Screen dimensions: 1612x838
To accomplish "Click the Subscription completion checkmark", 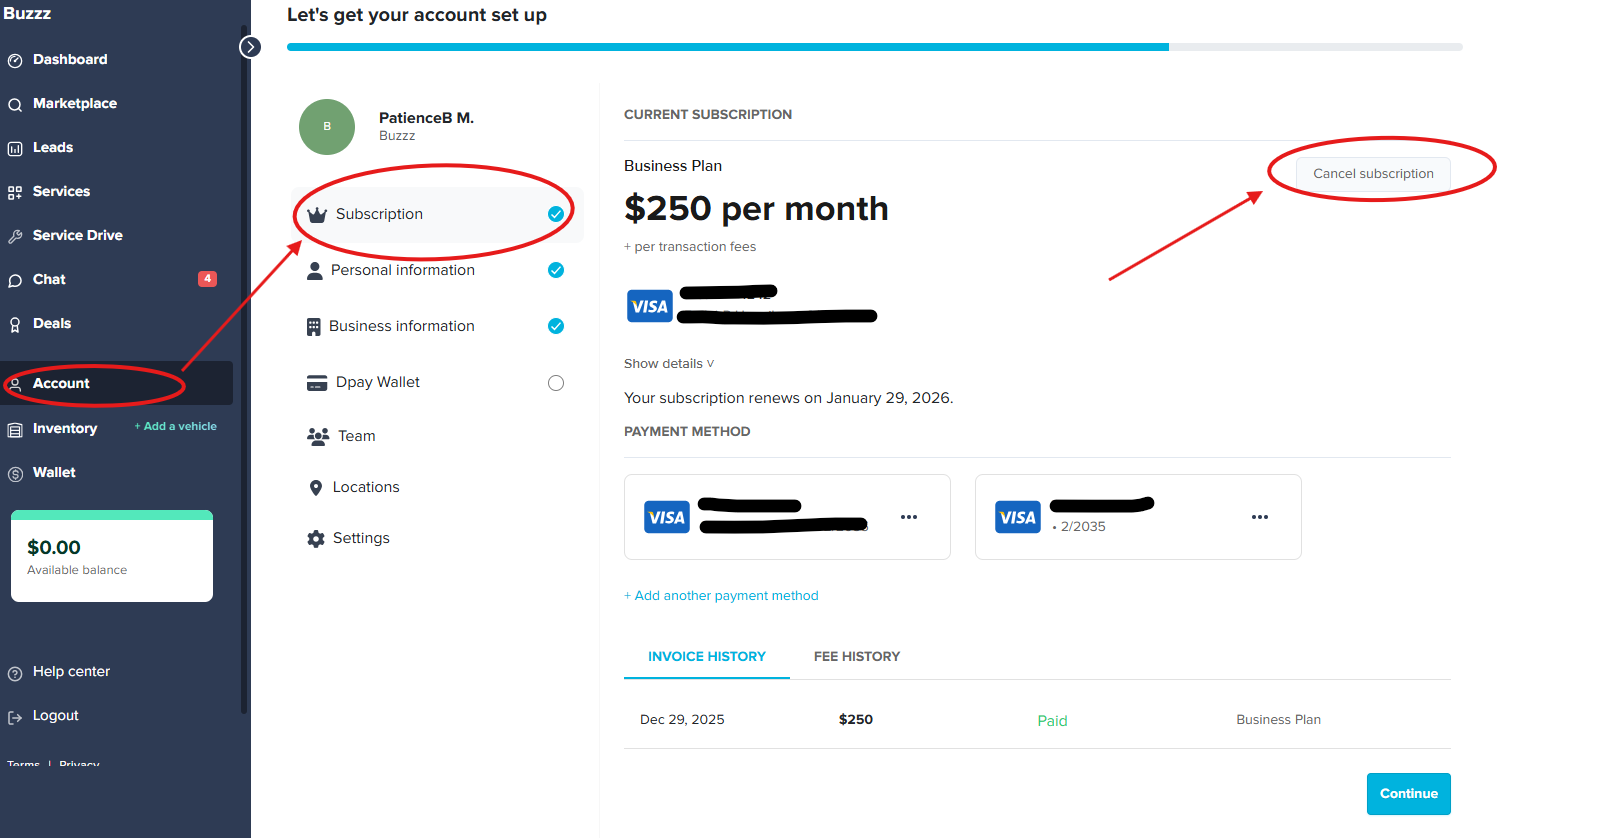I will point(556,213).
